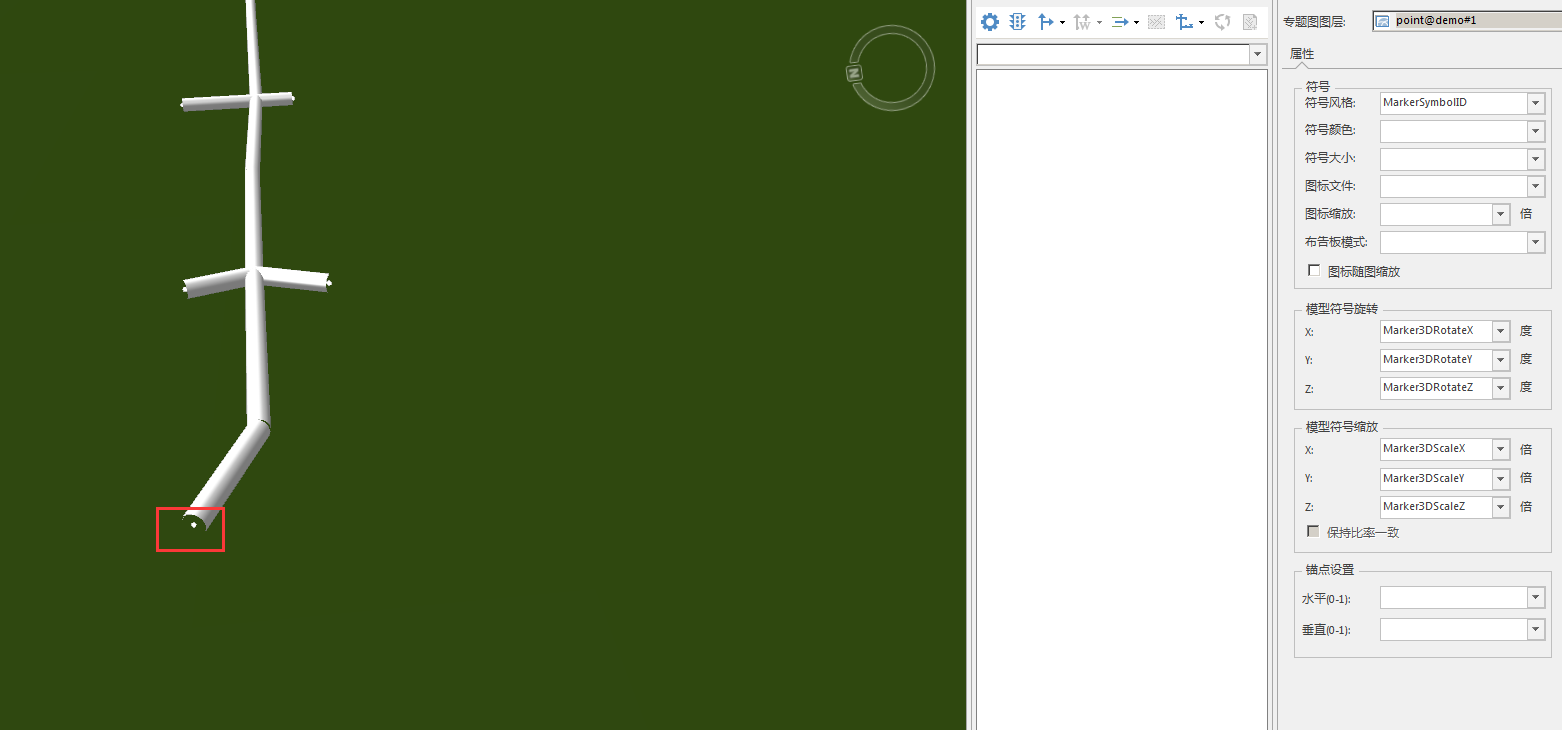
Task: Select the point@demo#1 thematic layer field
Action: pos(1466,20)
